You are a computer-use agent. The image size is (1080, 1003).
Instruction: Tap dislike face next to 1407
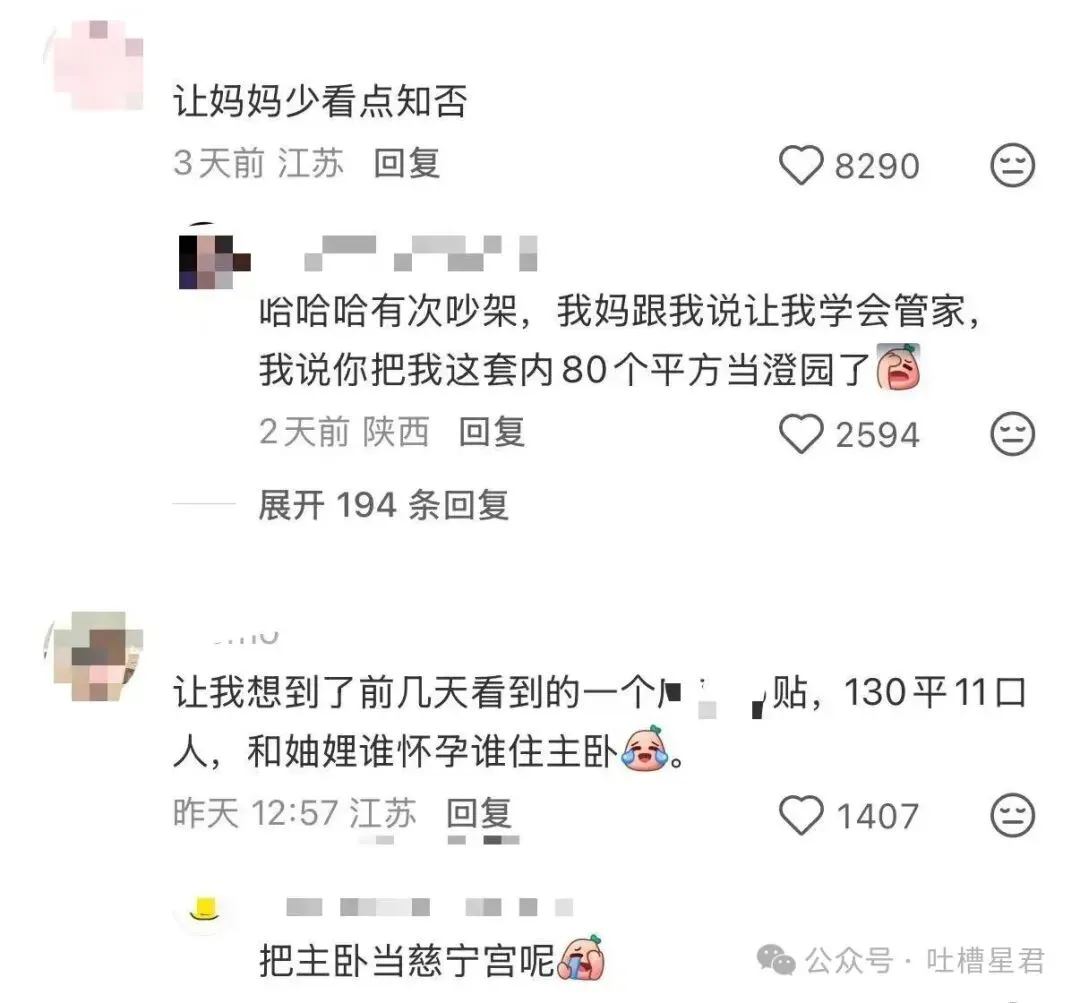click(1012, 816)
